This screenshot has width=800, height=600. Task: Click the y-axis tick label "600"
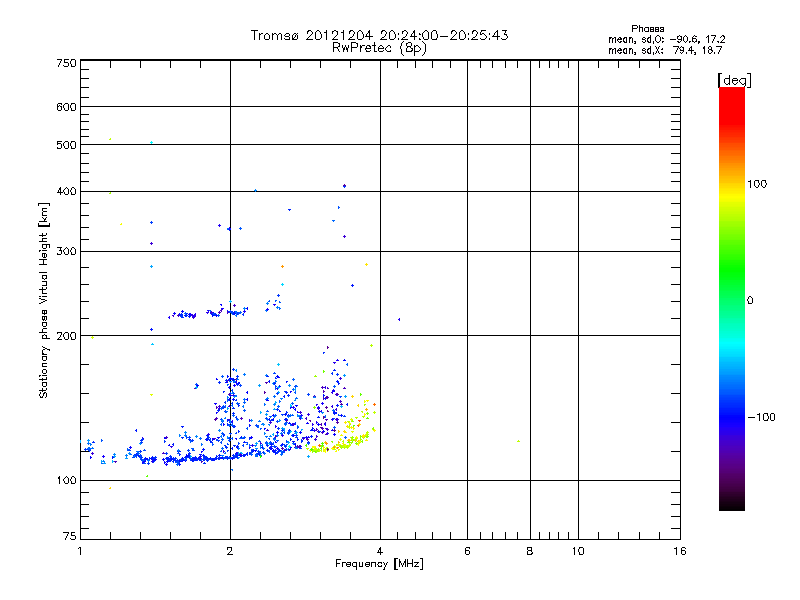pos(66,107)
